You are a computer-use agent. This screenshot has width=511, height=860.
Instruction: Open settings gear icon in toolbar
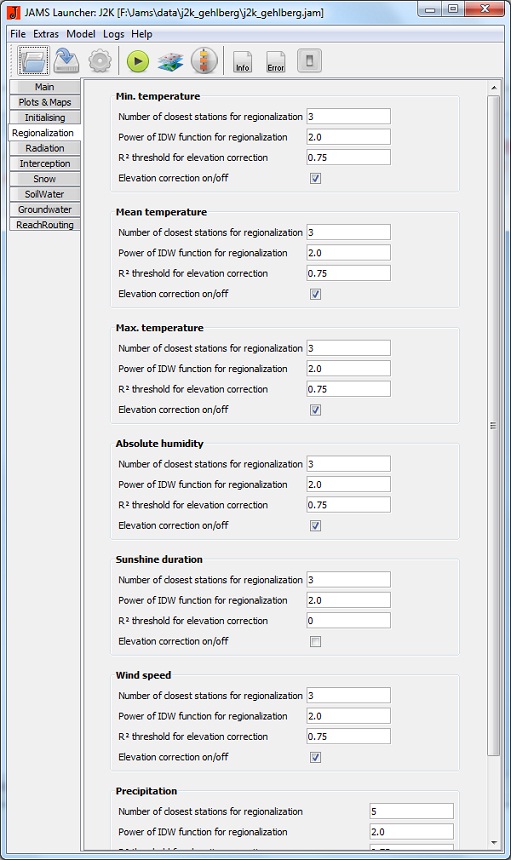click(x=100, y=60)
